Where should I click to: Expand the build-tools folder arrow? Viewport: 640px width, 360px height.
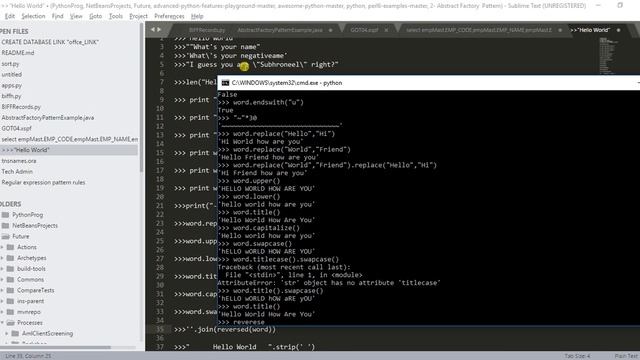coord(2,269)
